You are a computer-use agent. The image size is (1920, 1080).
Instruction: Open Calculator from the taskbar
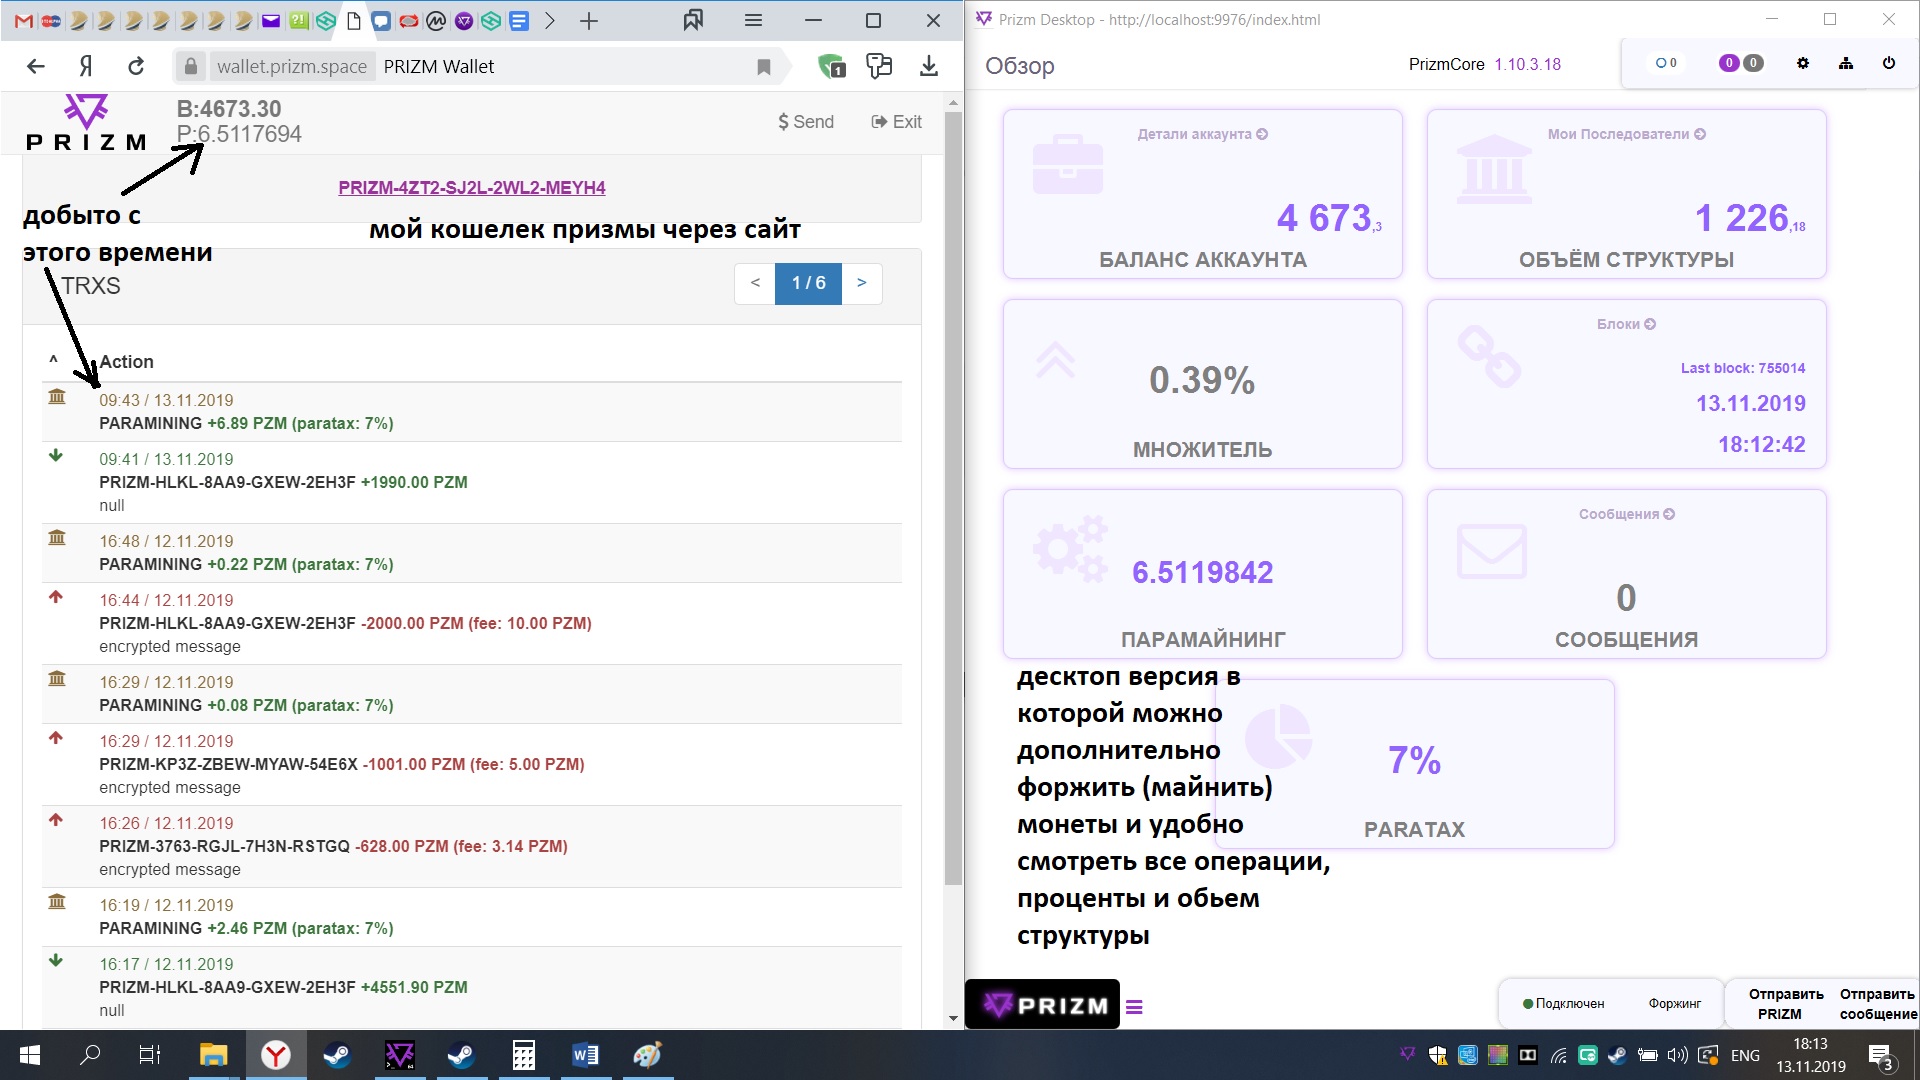click(x=523, y=1055)
